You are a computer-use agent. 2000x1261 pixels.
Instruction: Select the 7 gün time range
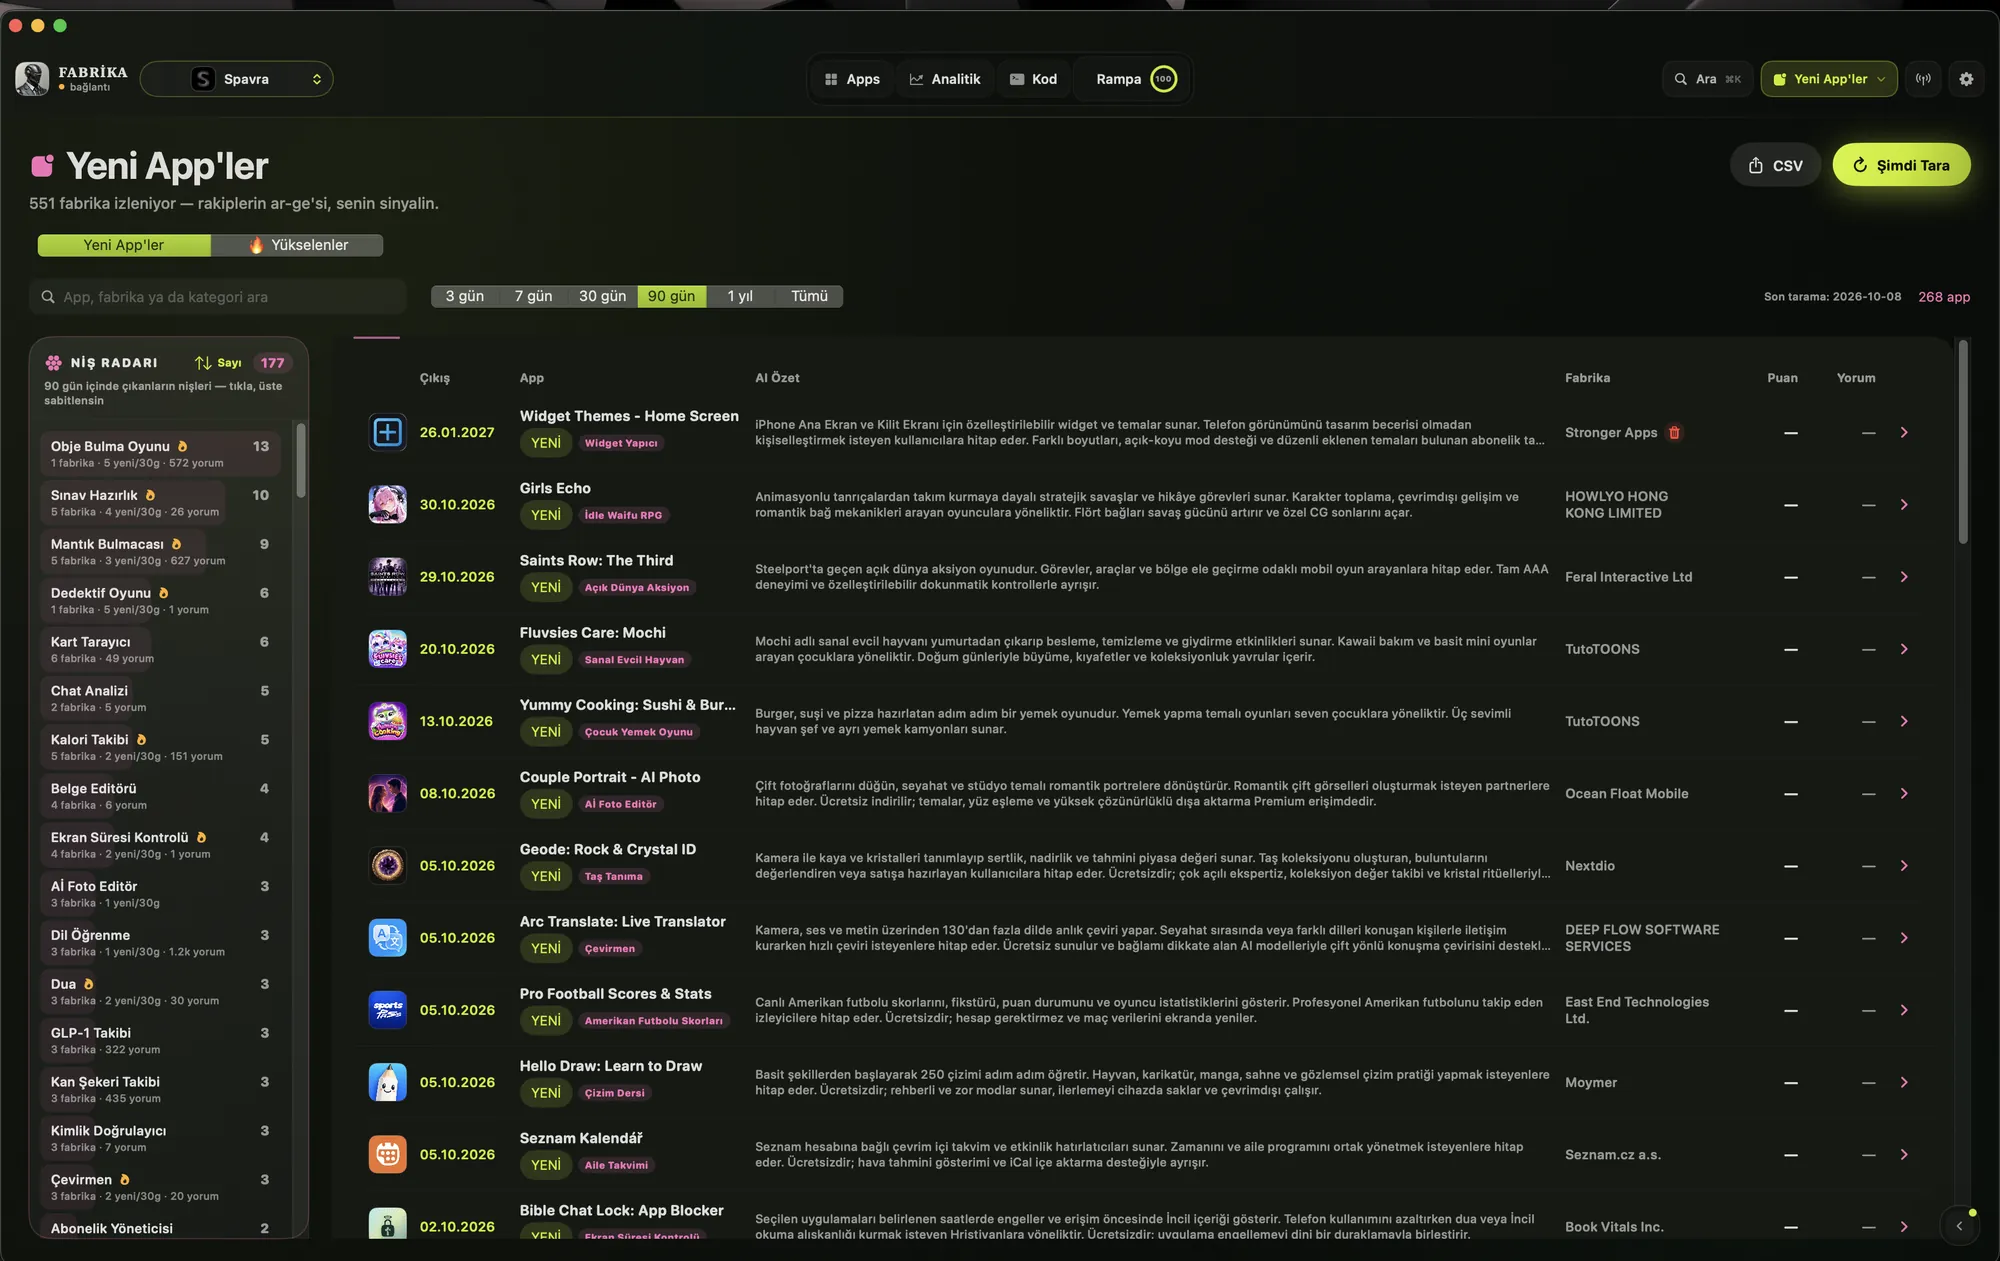(533, 296)
